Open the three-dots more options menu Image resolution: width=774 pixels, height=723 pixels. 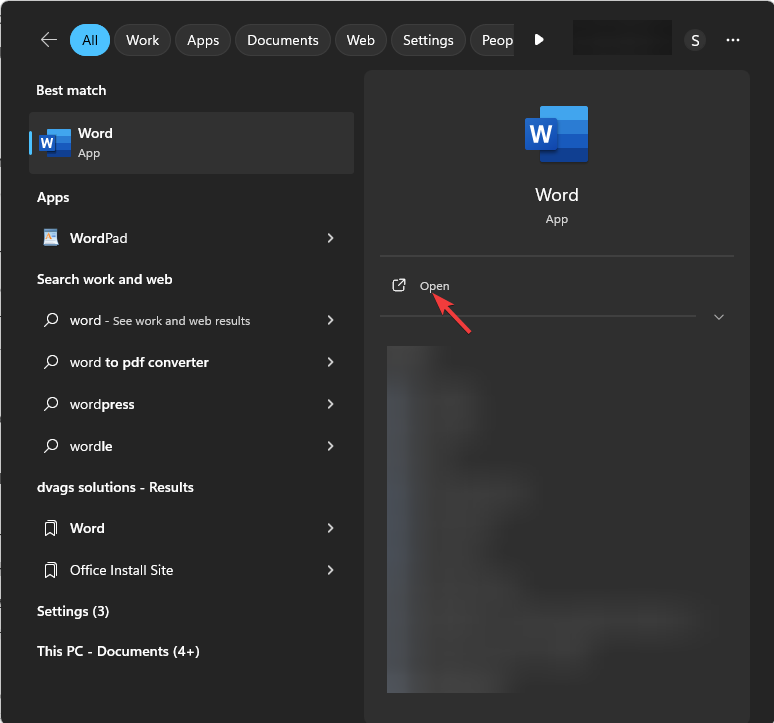click(733, 40)
